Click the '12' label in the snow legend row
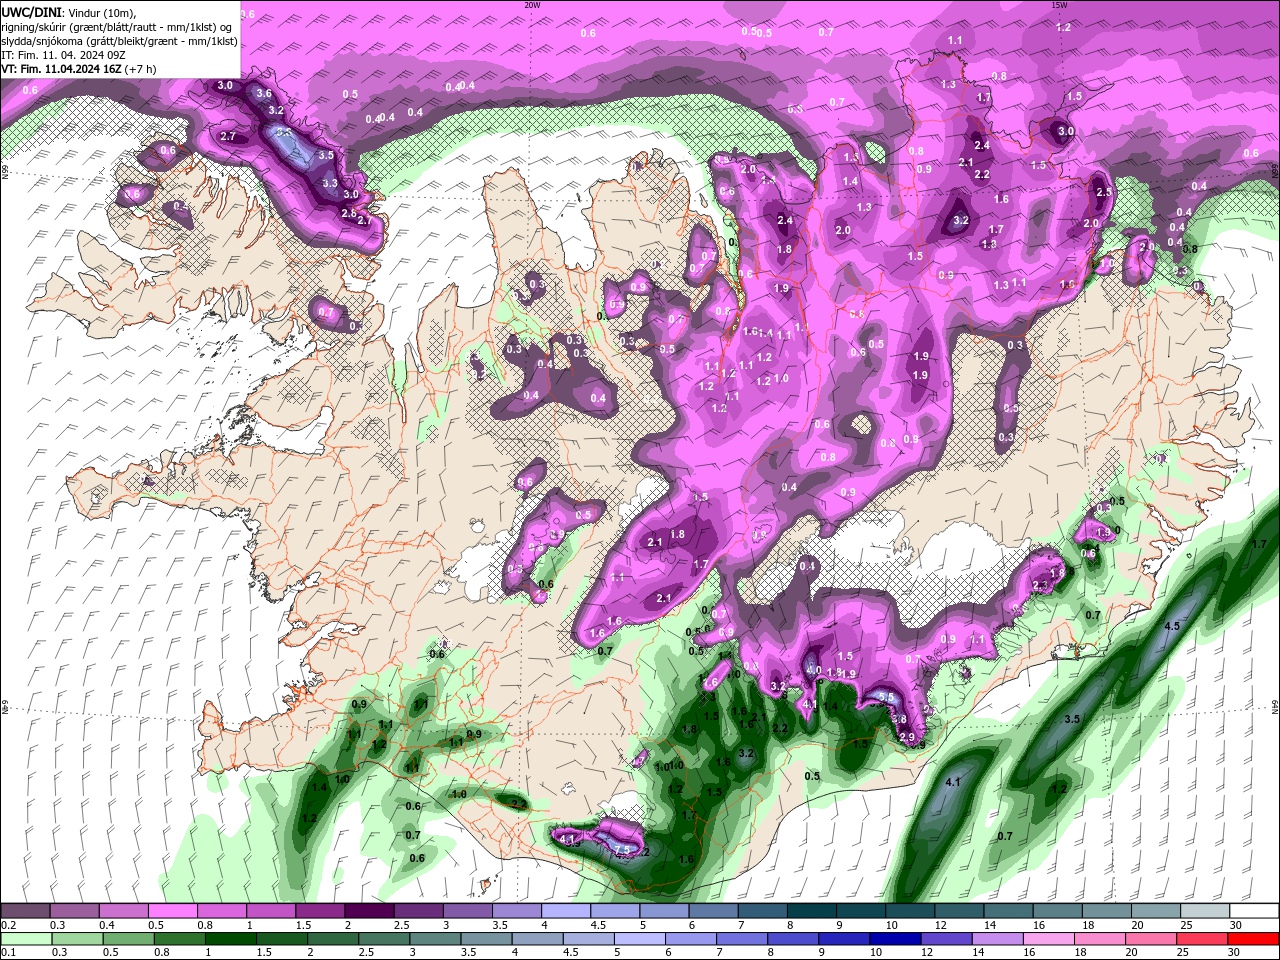This screenshot has width=1280, height=960. coord(940,925)
